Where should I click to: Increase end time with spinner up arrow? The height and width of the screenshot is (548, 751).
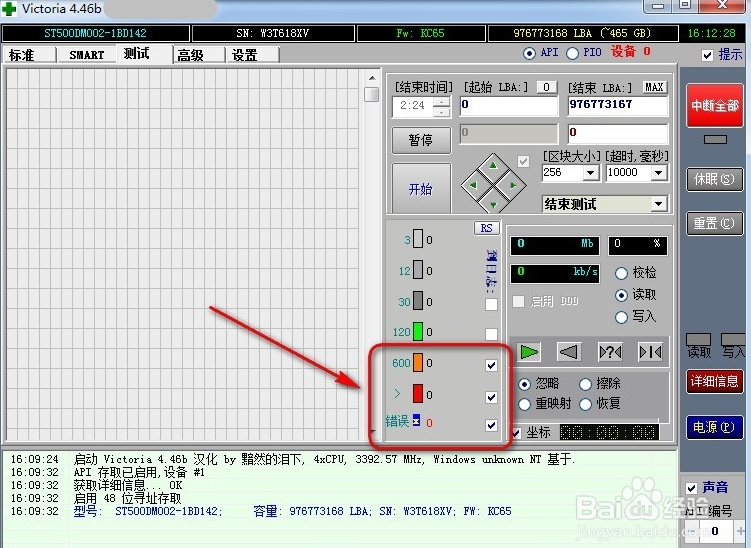click(x=441, y=102)
